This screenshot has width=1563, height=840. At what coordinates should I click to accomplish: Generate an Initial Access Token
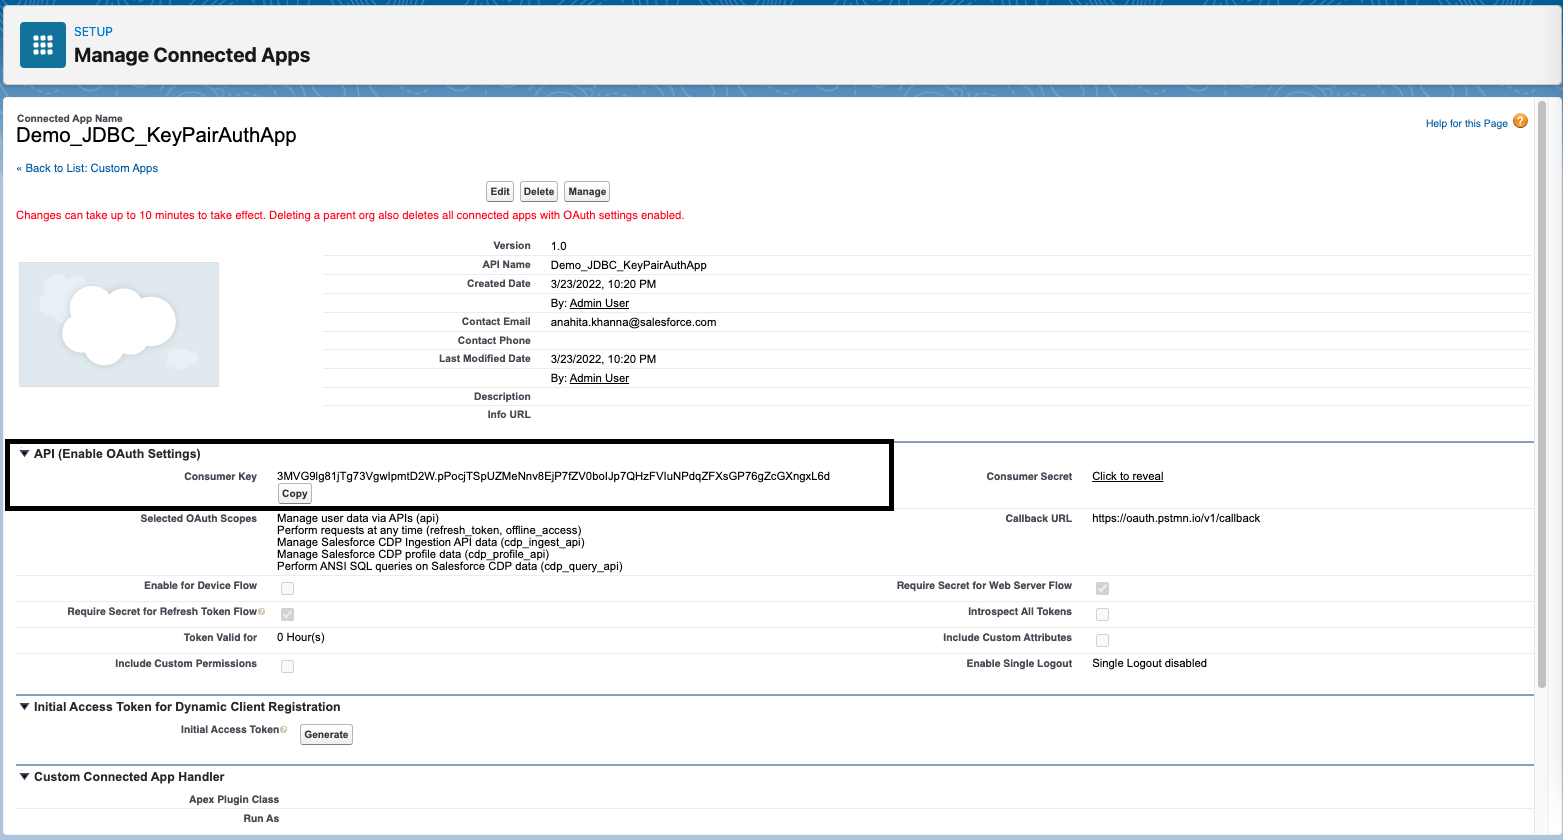326,735
